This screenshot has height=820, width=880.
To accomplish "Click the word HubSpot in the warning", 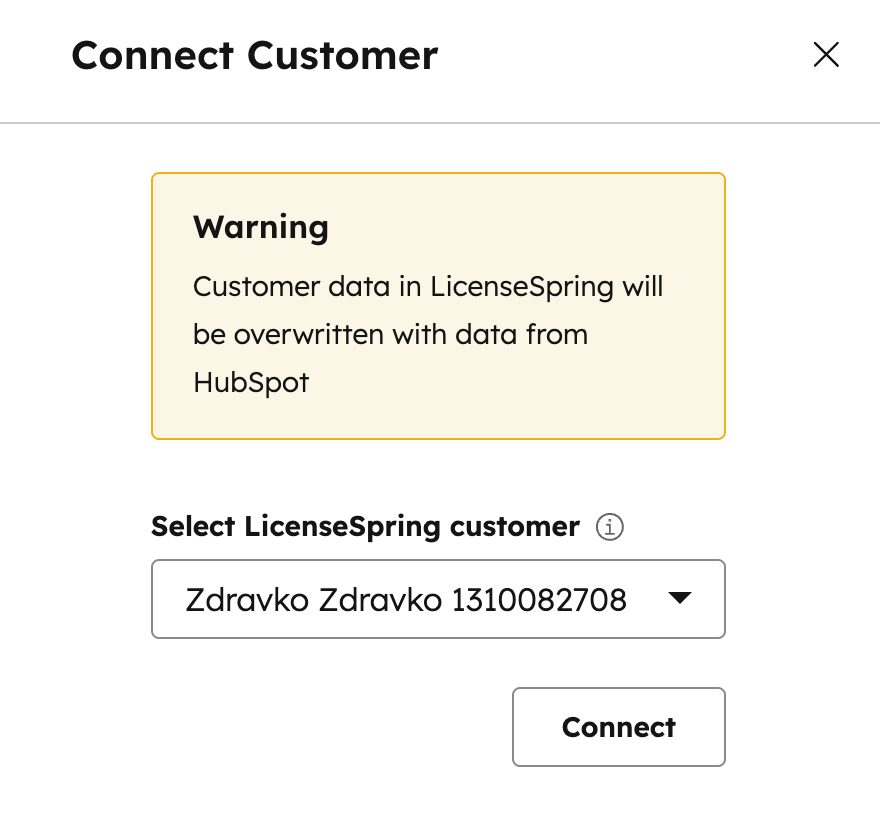I will pyautogui.click(x=251, y=382).
